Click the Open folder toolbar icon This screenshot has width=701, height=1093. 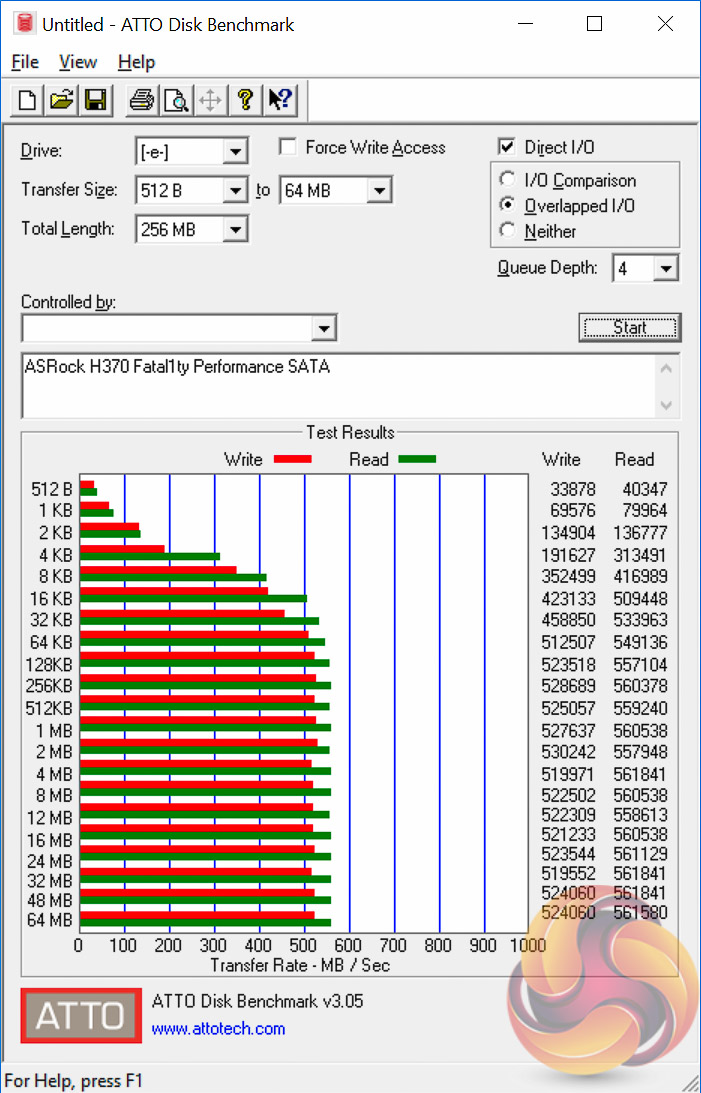(61, 100)
